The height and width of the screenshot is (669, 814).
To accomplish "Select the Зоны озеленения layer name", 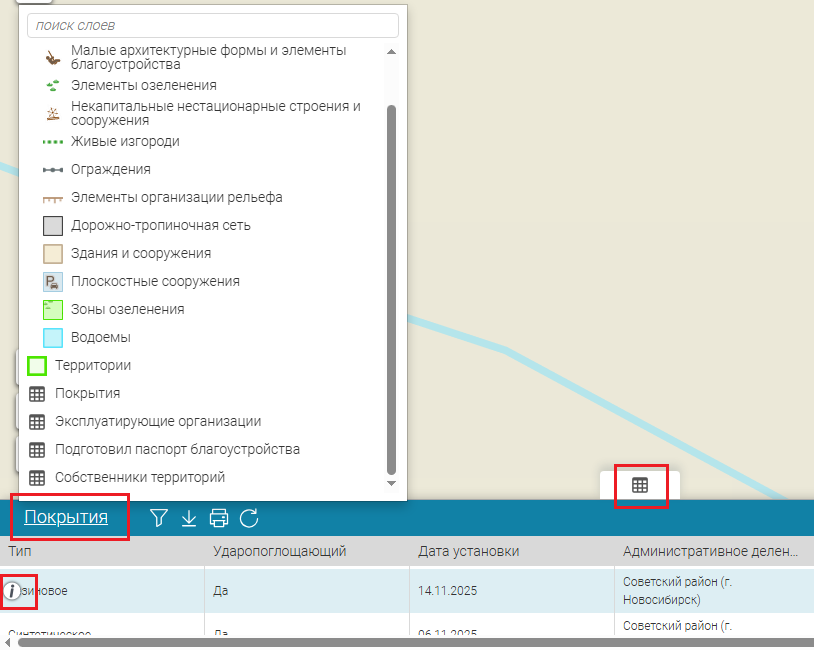I will point(128,310).
